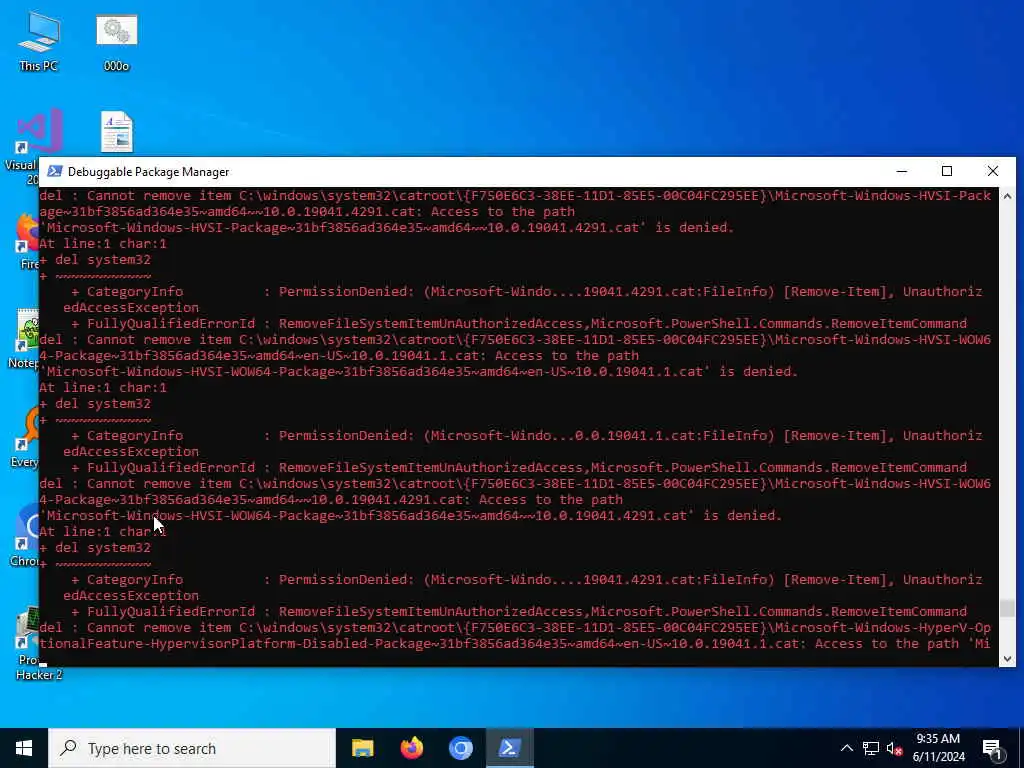Image resolution: width=1024 pixels, height=768 pixels.
Task: Click the PowerShell icon in the window title bar
Action: [x=55, y=172]
